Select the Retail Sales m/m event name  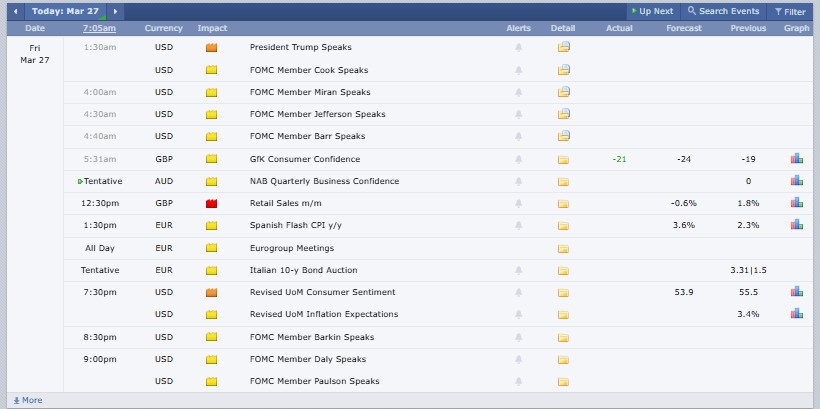(285, 203)
